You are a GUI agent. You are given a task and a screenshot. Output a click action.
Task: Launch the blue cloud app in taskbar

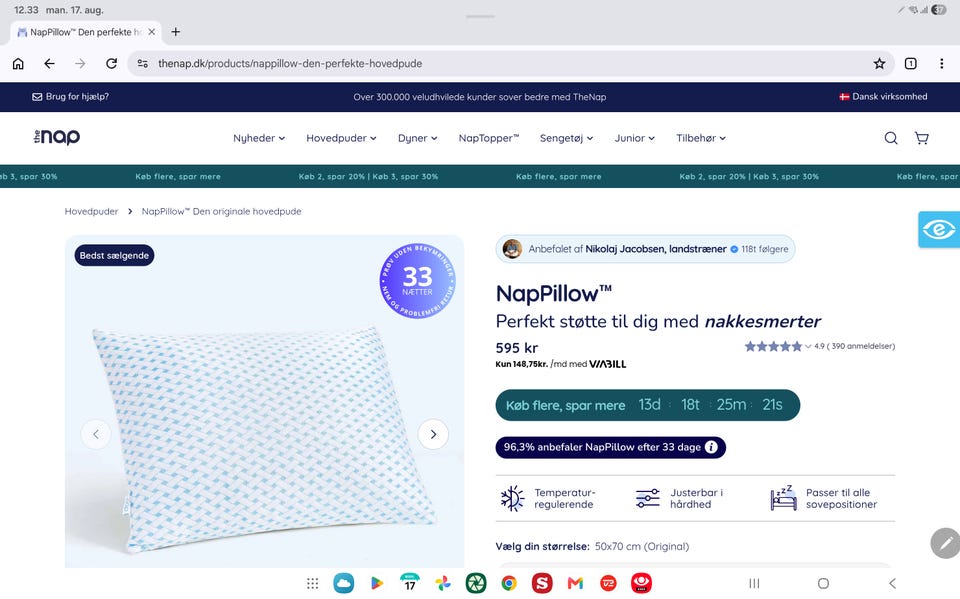343,583
